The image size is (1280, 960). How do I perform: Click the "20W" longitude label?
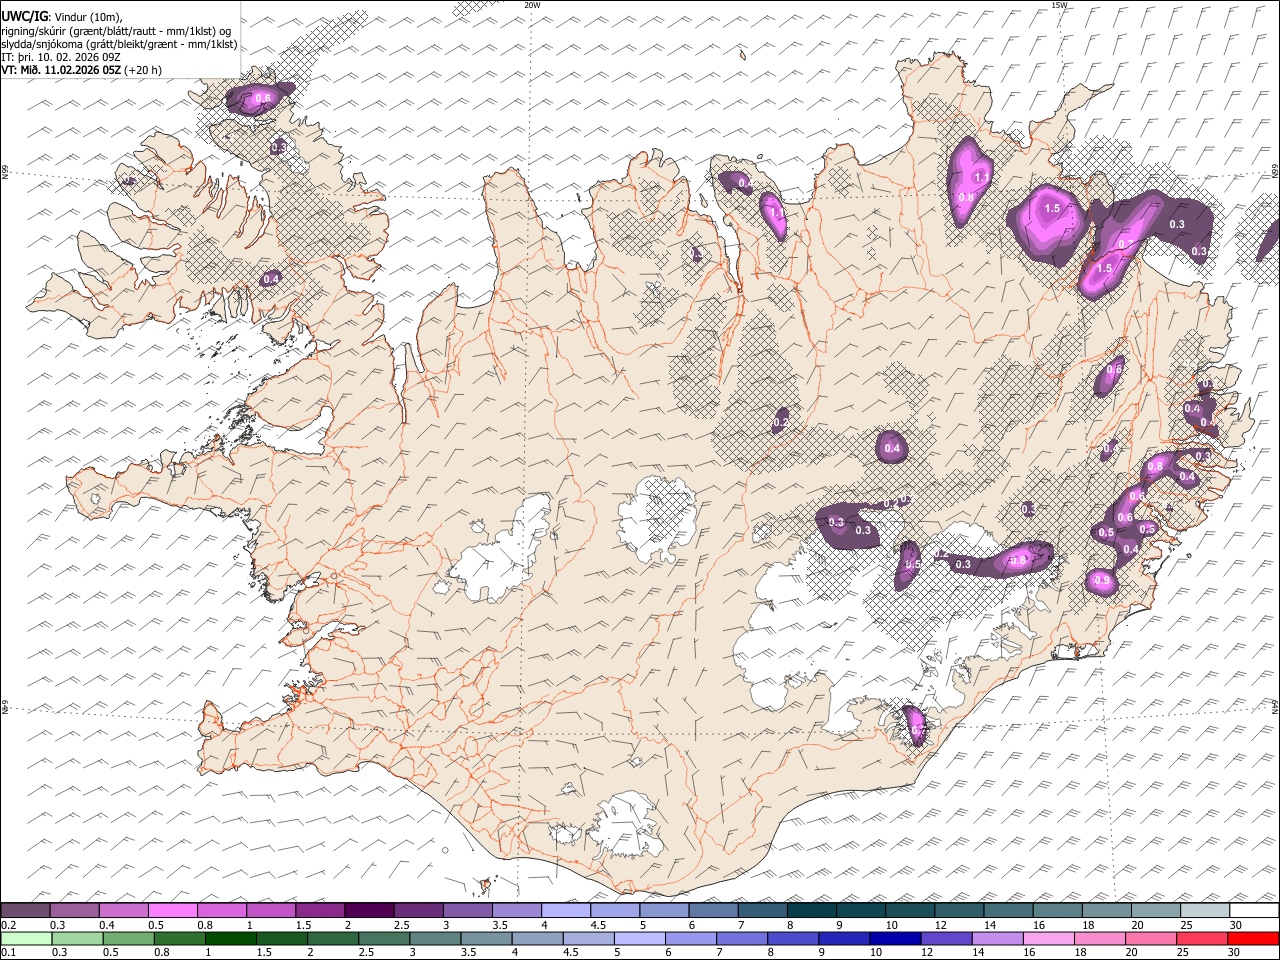pyautogui.click(x=532, y=5)
